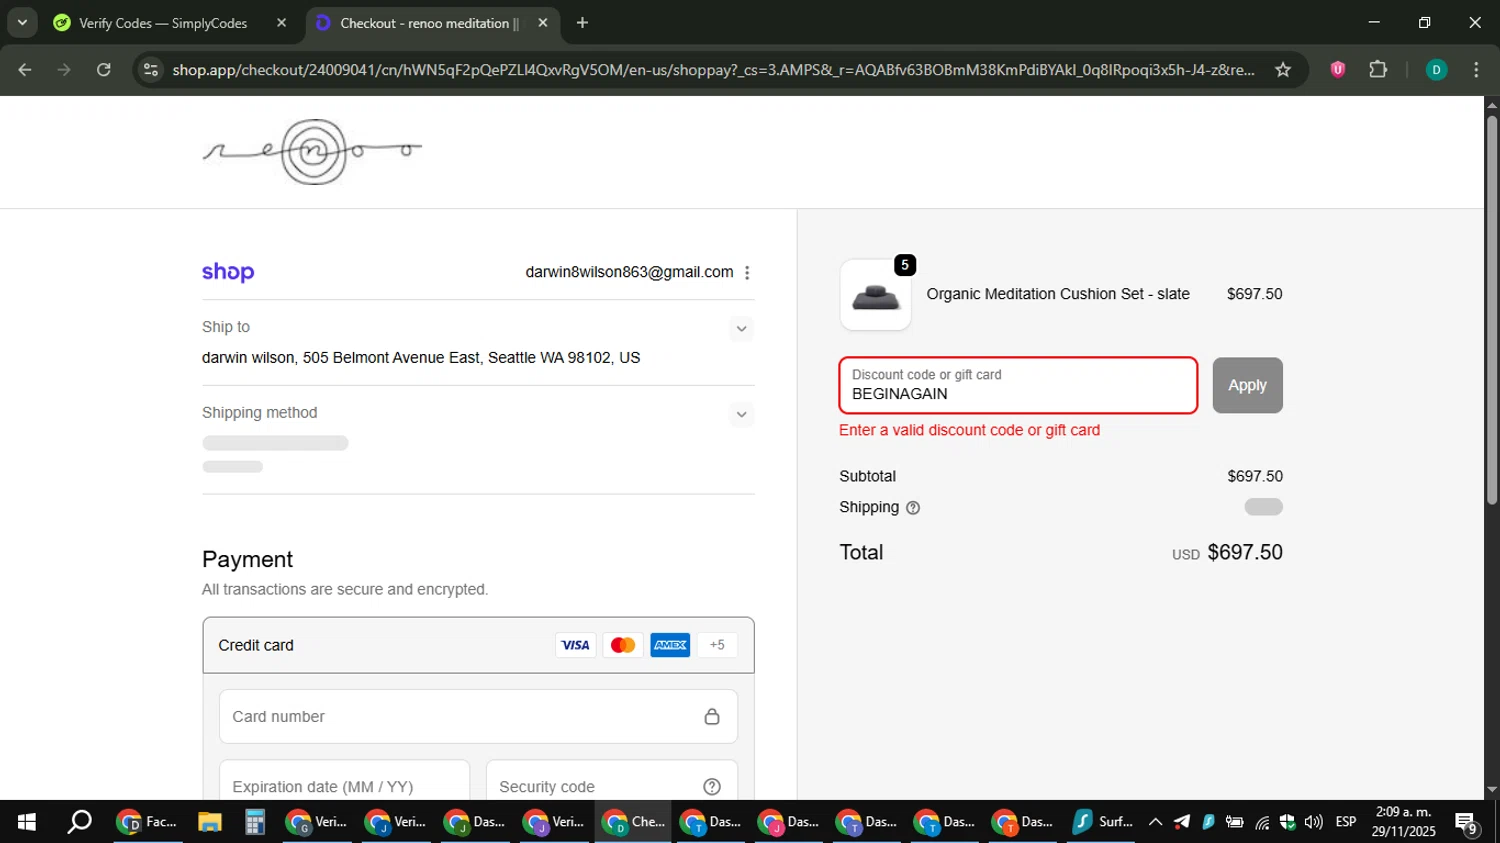The height and width of the screenshot is (843, 1500).
Task: Go forward in browser history
Action: 64,70
